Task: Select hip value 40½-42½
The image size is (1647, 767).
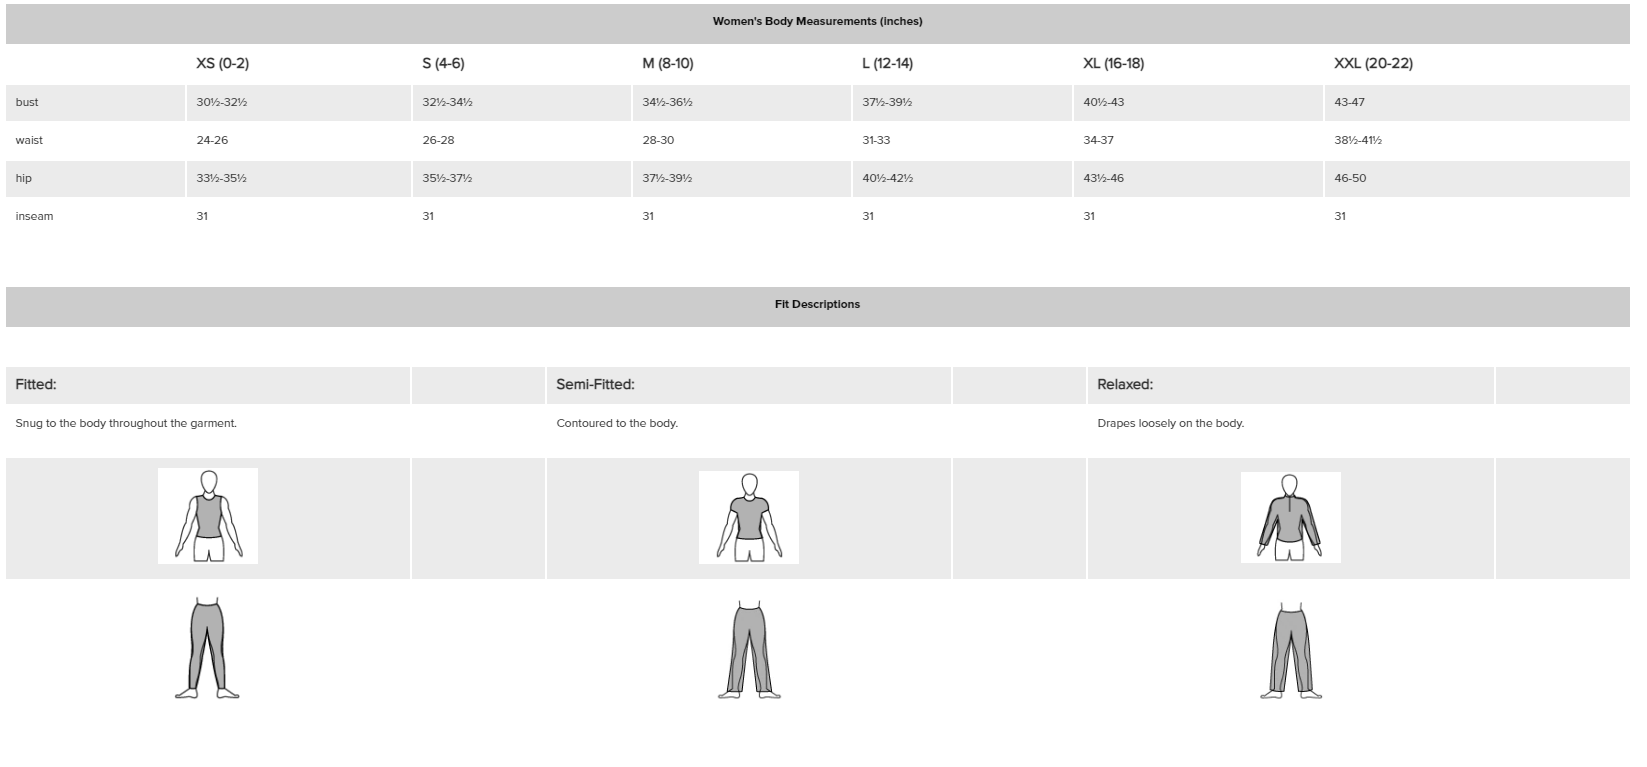Action: [x=887, y=178]
